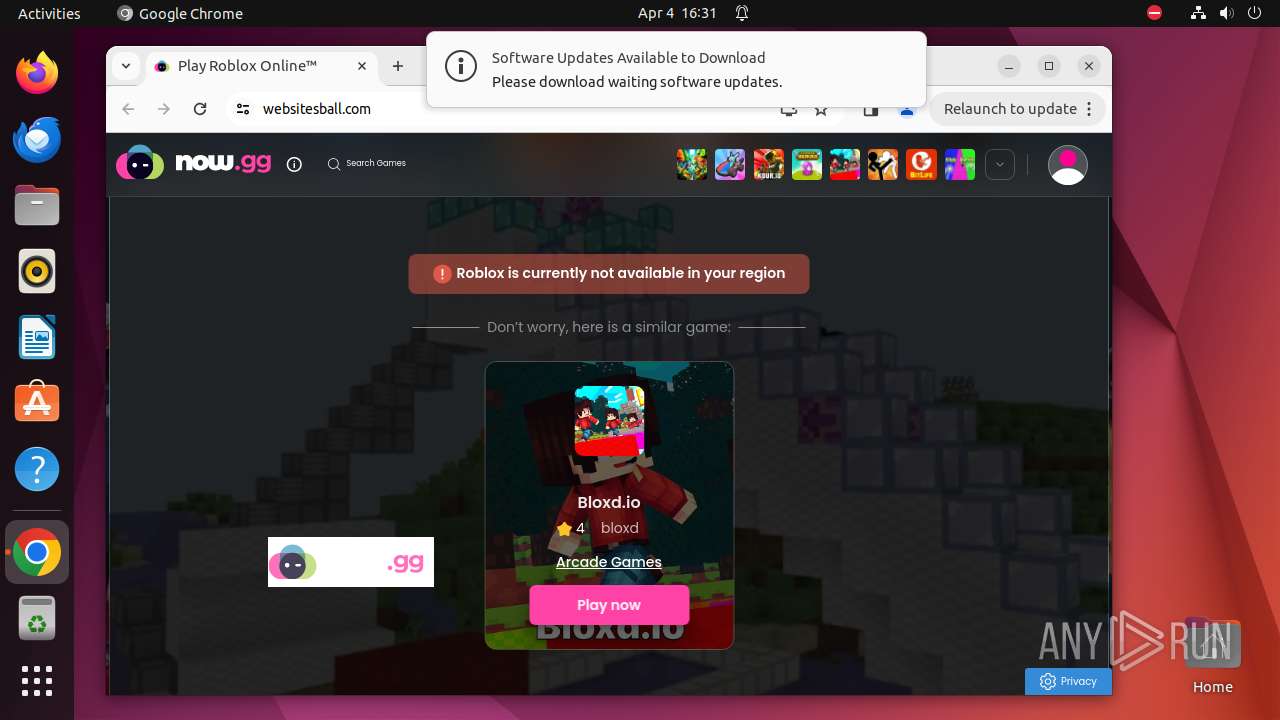Image resolution: width=1280 pixels, height=720 pixels.
Task: View site information icon in address bar
Action: [x=243, y=109]
